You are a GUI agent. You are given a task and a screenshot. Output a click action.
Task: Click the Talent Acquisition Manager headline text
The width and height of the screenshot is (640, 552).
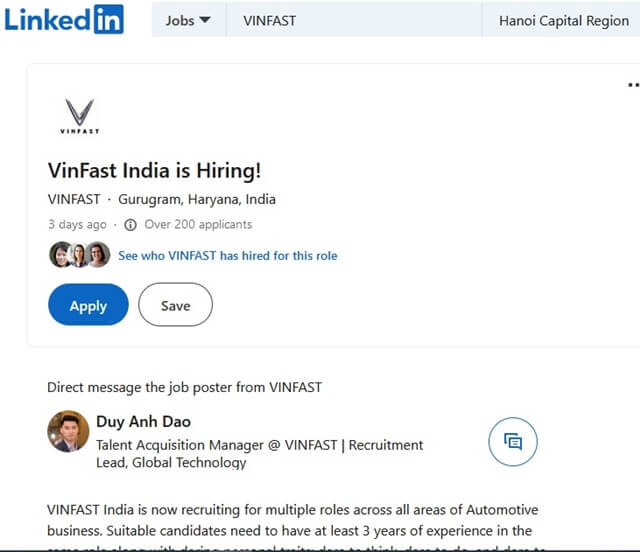pyautogui.click(x=260, y=454)
